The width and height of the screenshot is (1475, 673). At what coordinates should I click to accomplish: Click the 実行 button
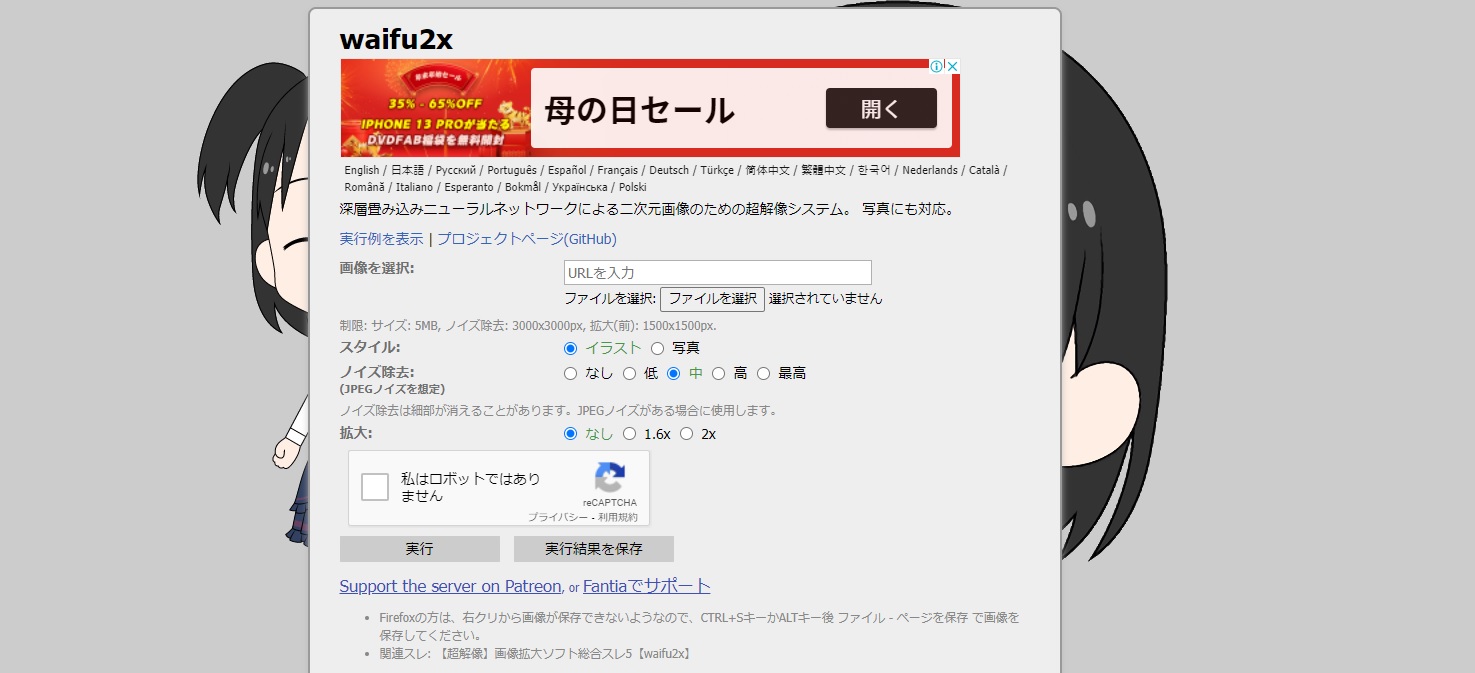[420, 549]
